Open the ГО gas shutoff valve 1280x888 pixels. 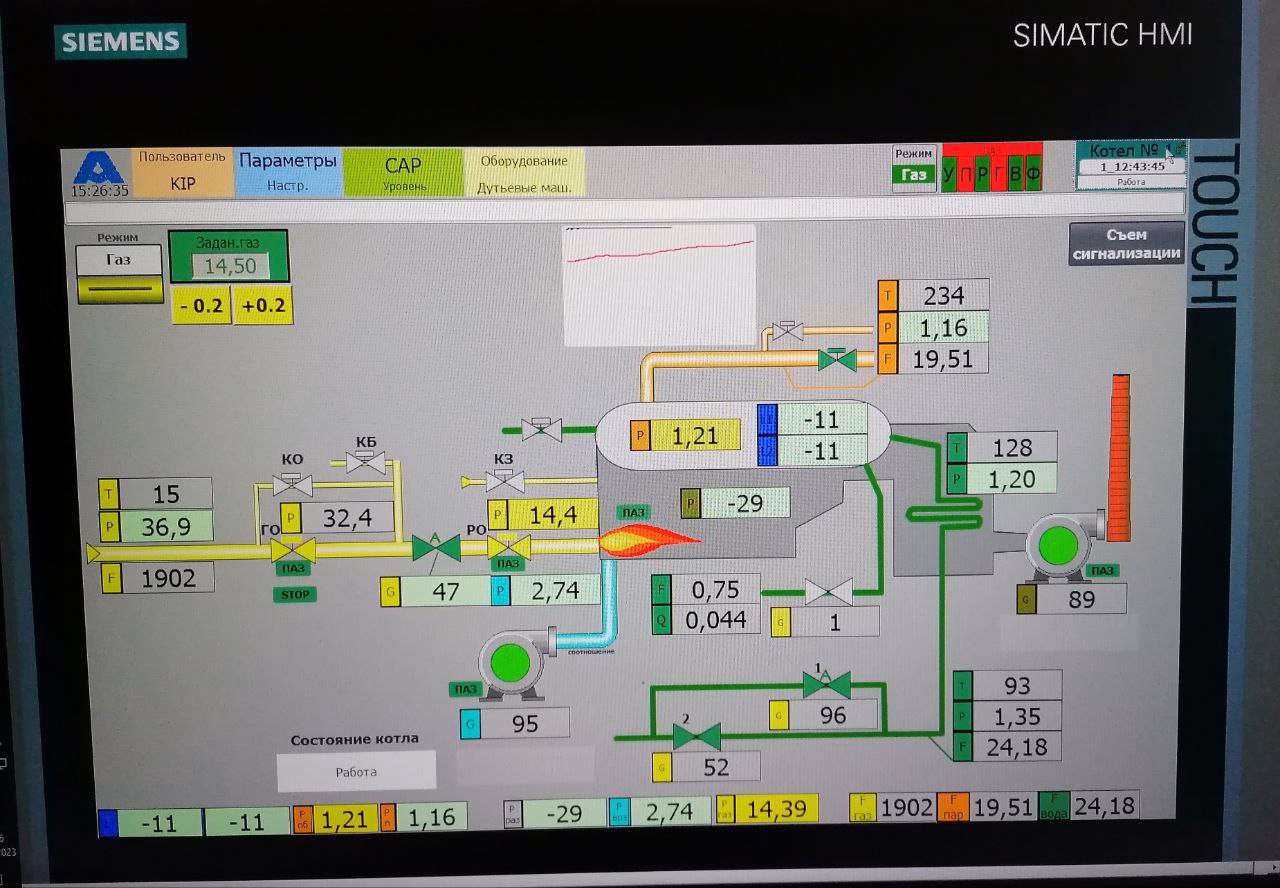tap(293, 549)
